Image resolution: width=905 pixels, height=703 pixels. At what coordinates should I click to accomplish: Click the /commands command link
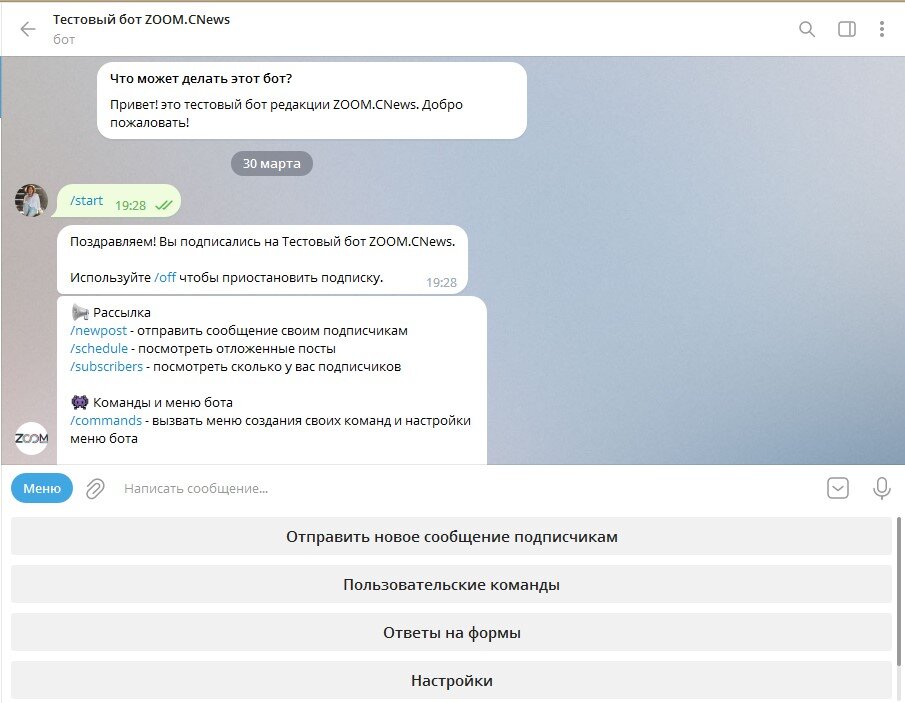pos(106,420)
